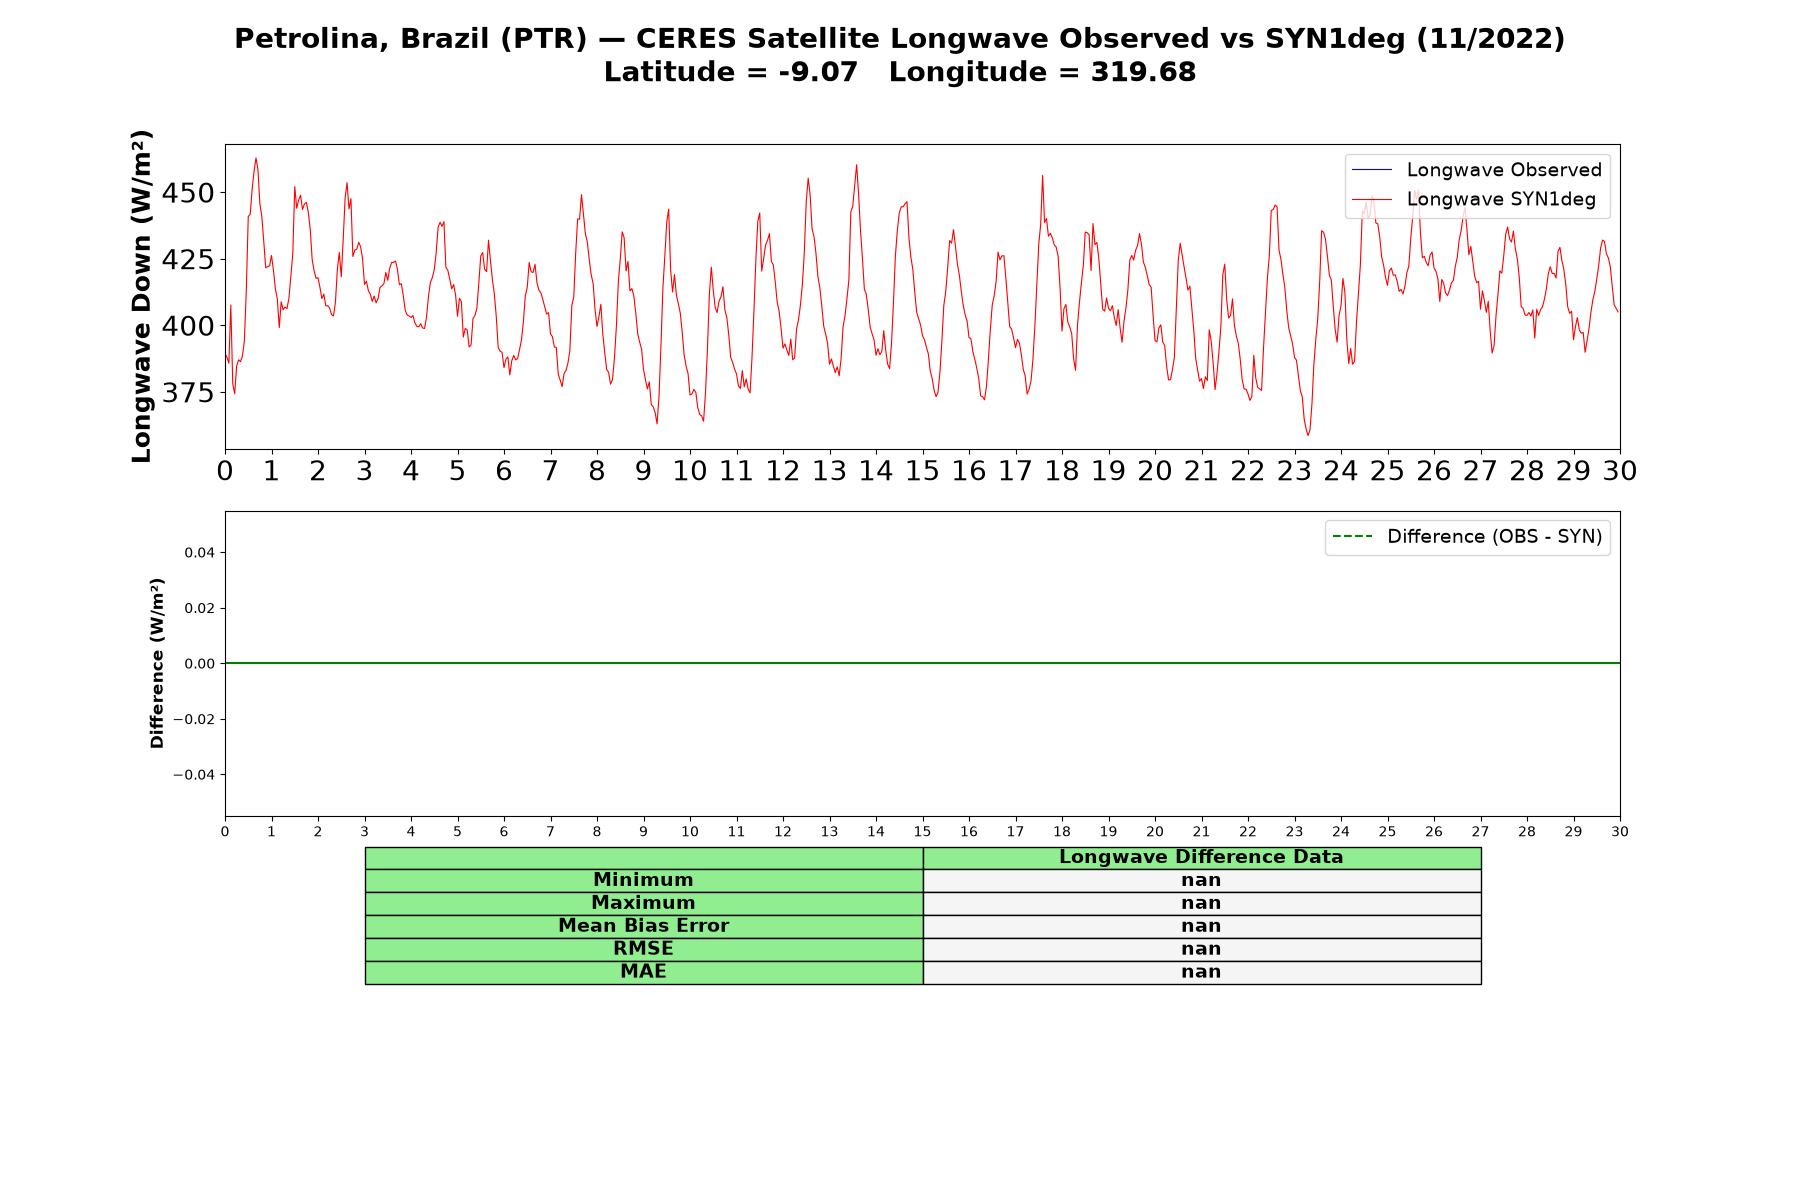Image resolution: width=1800 pixels, height=1200 pixels.
Task: Click the Difference (W/m²) y-axis label
Action: [x=157, y=663]
